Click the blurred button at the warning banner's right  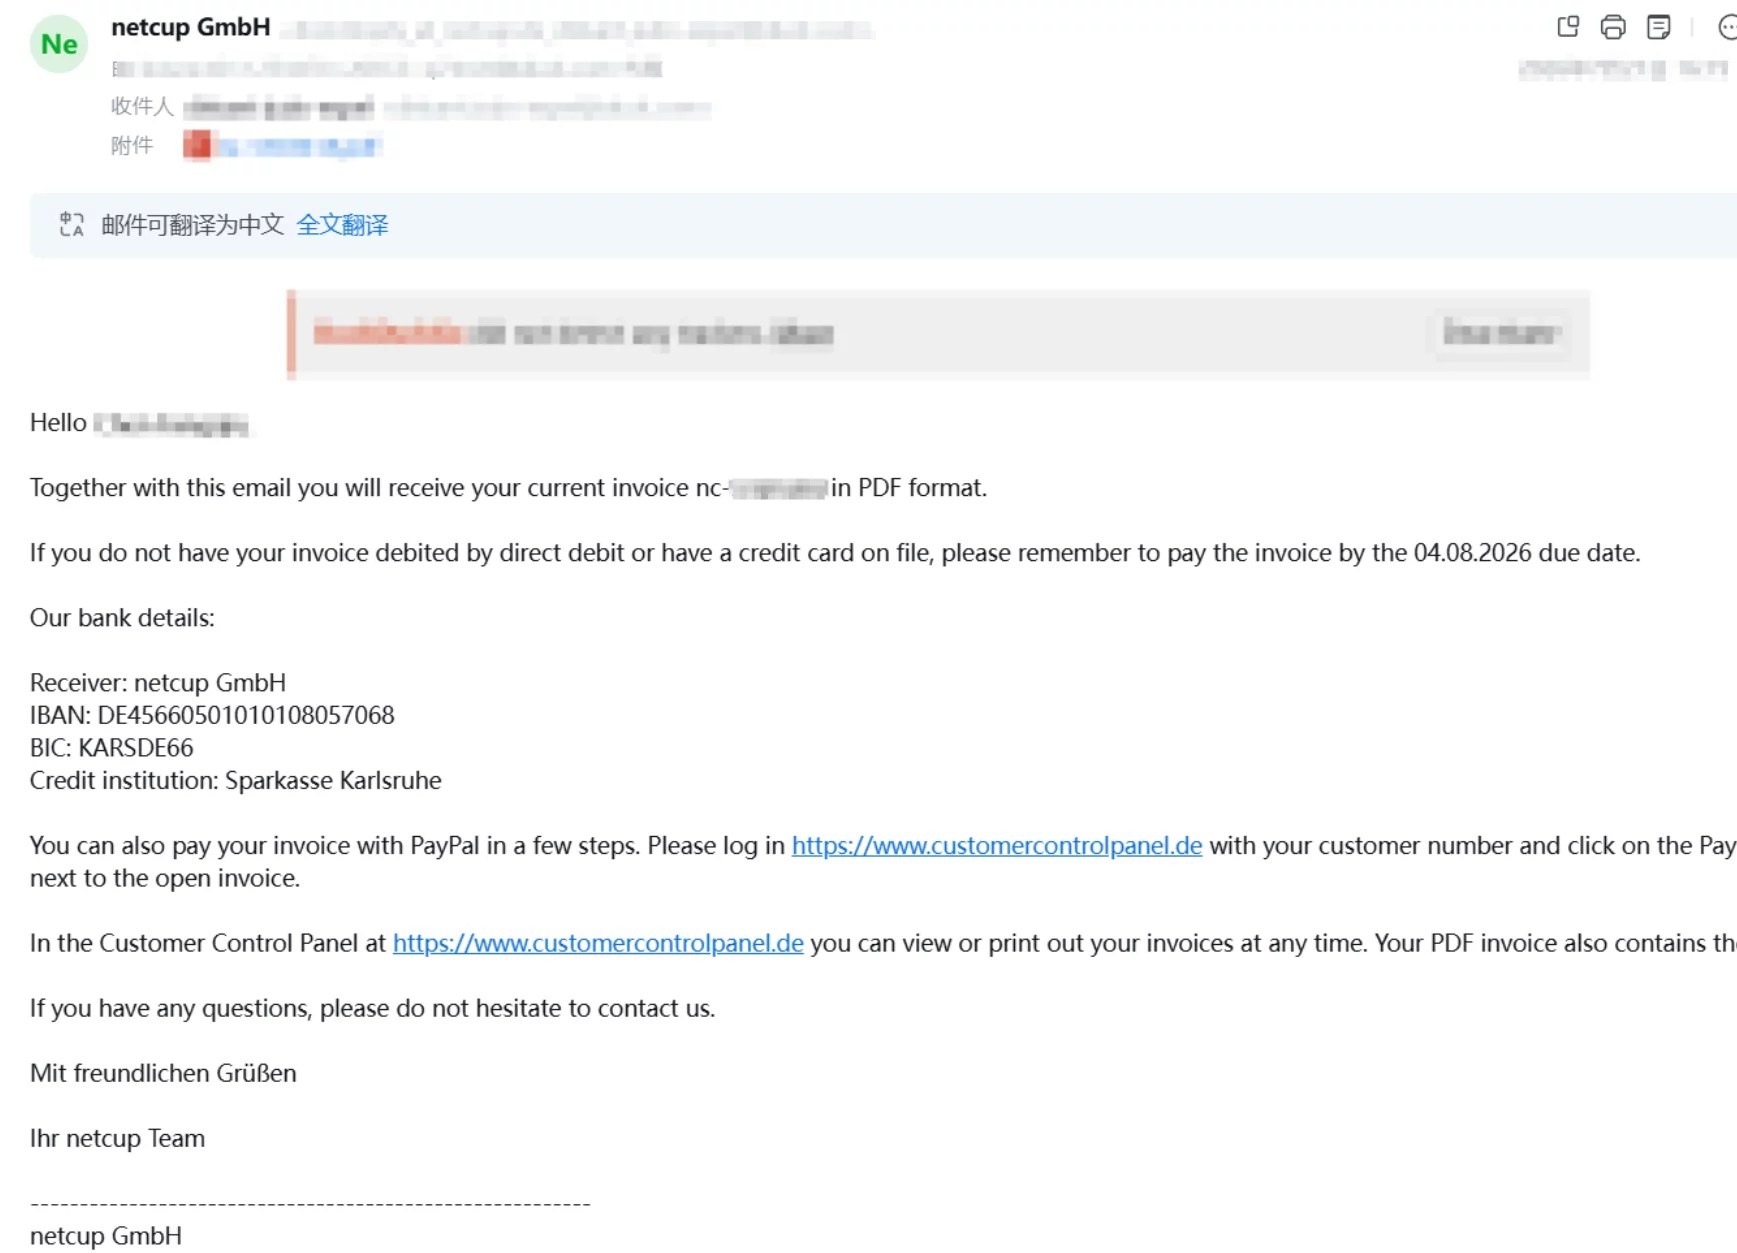tap(1501, 333)
